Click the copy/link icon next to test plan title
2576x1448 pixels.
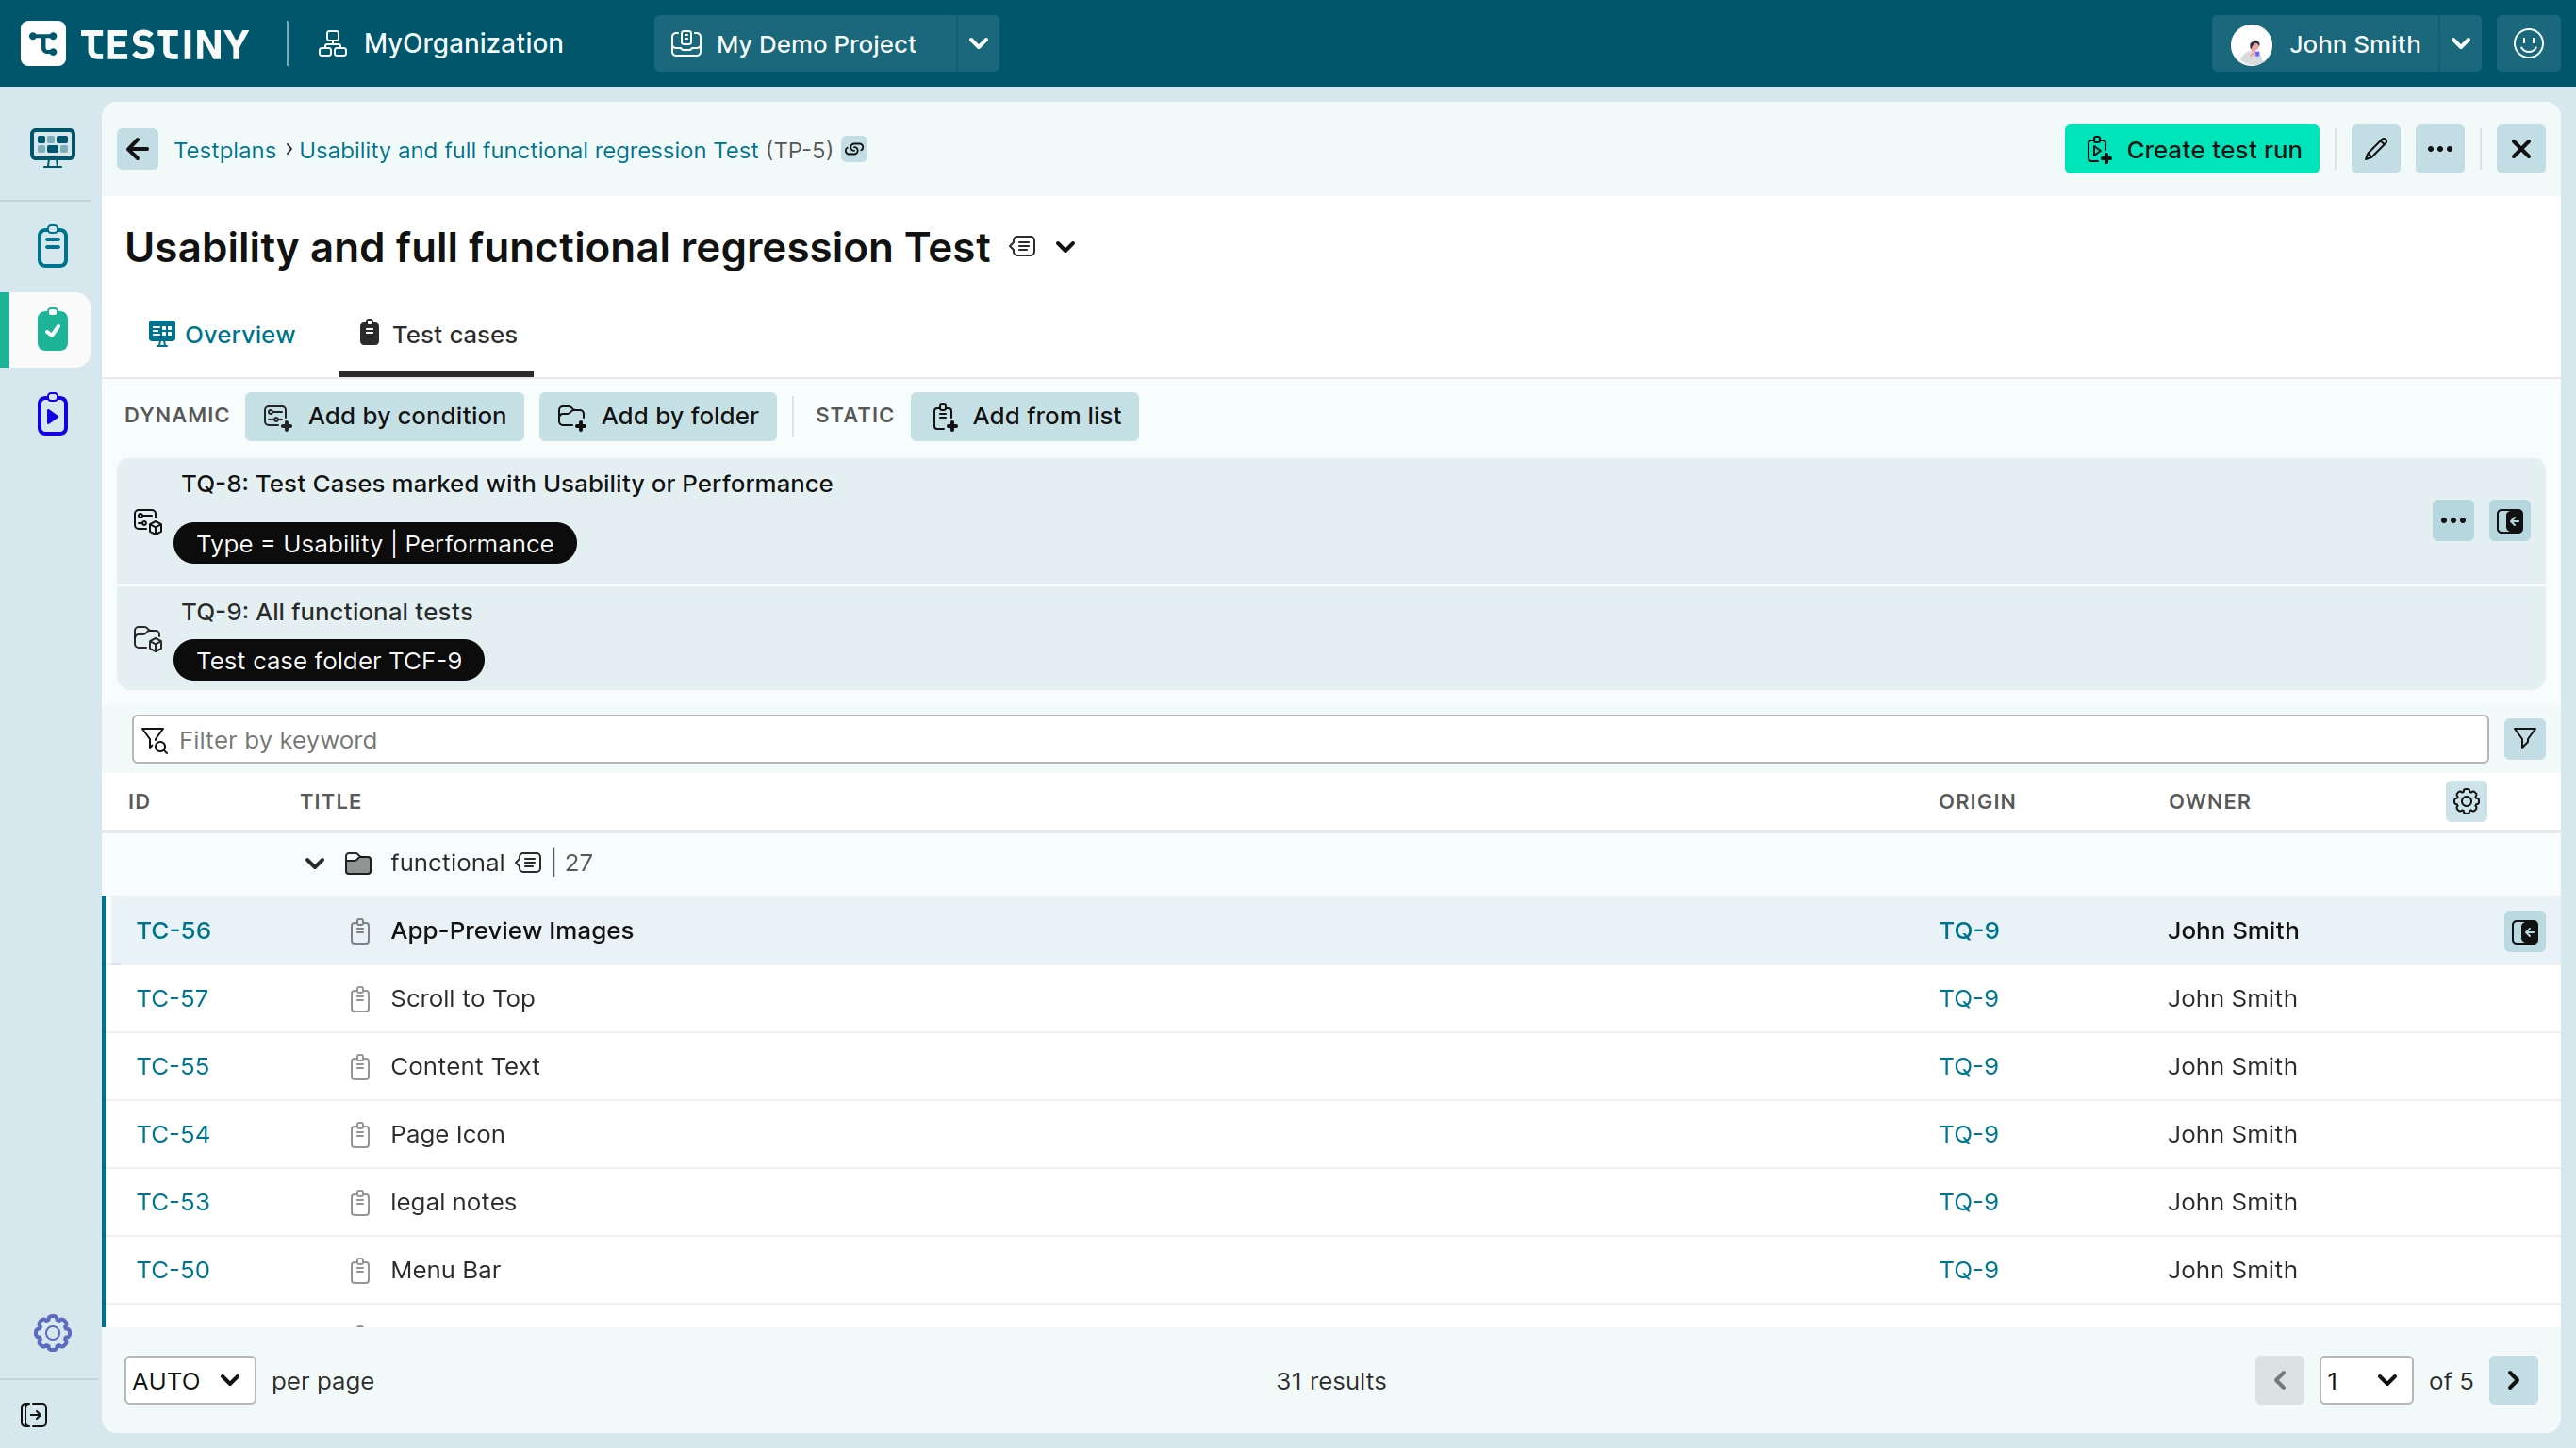point(856,150)
